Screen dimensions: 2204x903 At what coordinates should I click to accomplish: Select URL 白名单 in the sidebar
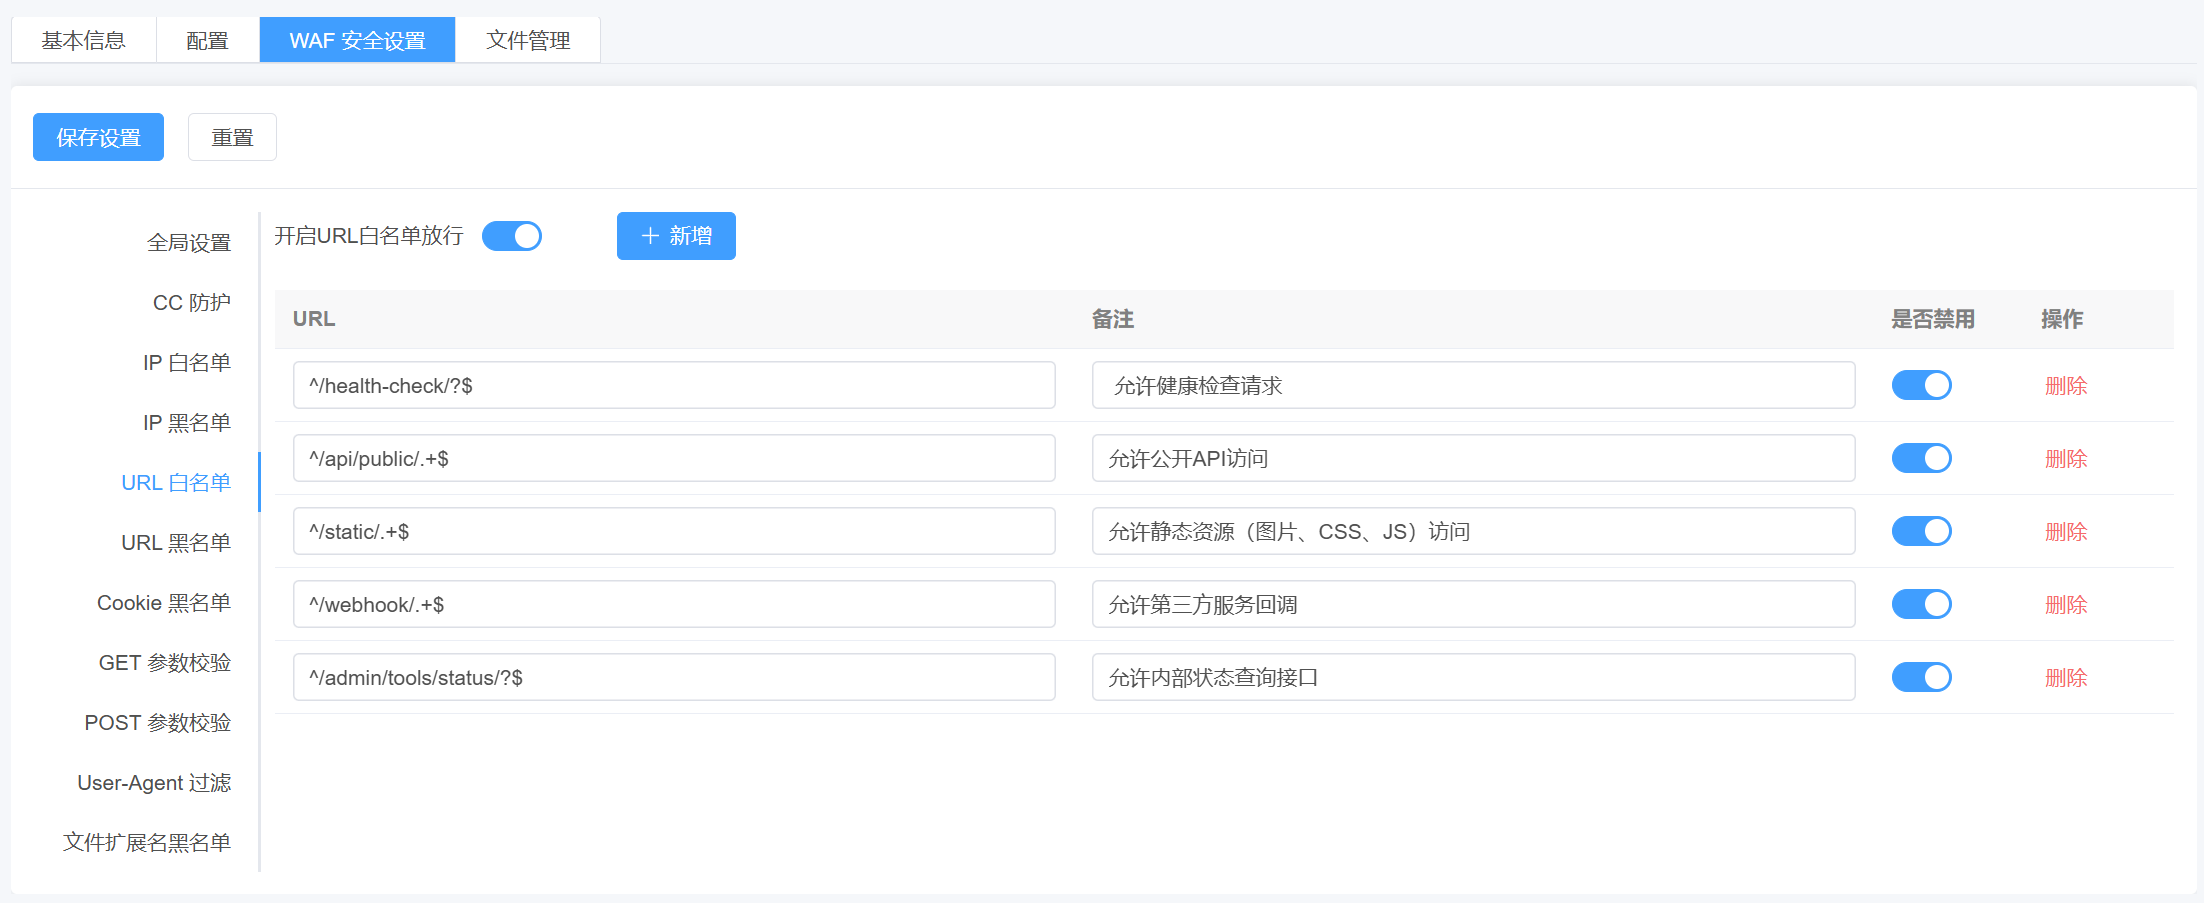[176, 483]
